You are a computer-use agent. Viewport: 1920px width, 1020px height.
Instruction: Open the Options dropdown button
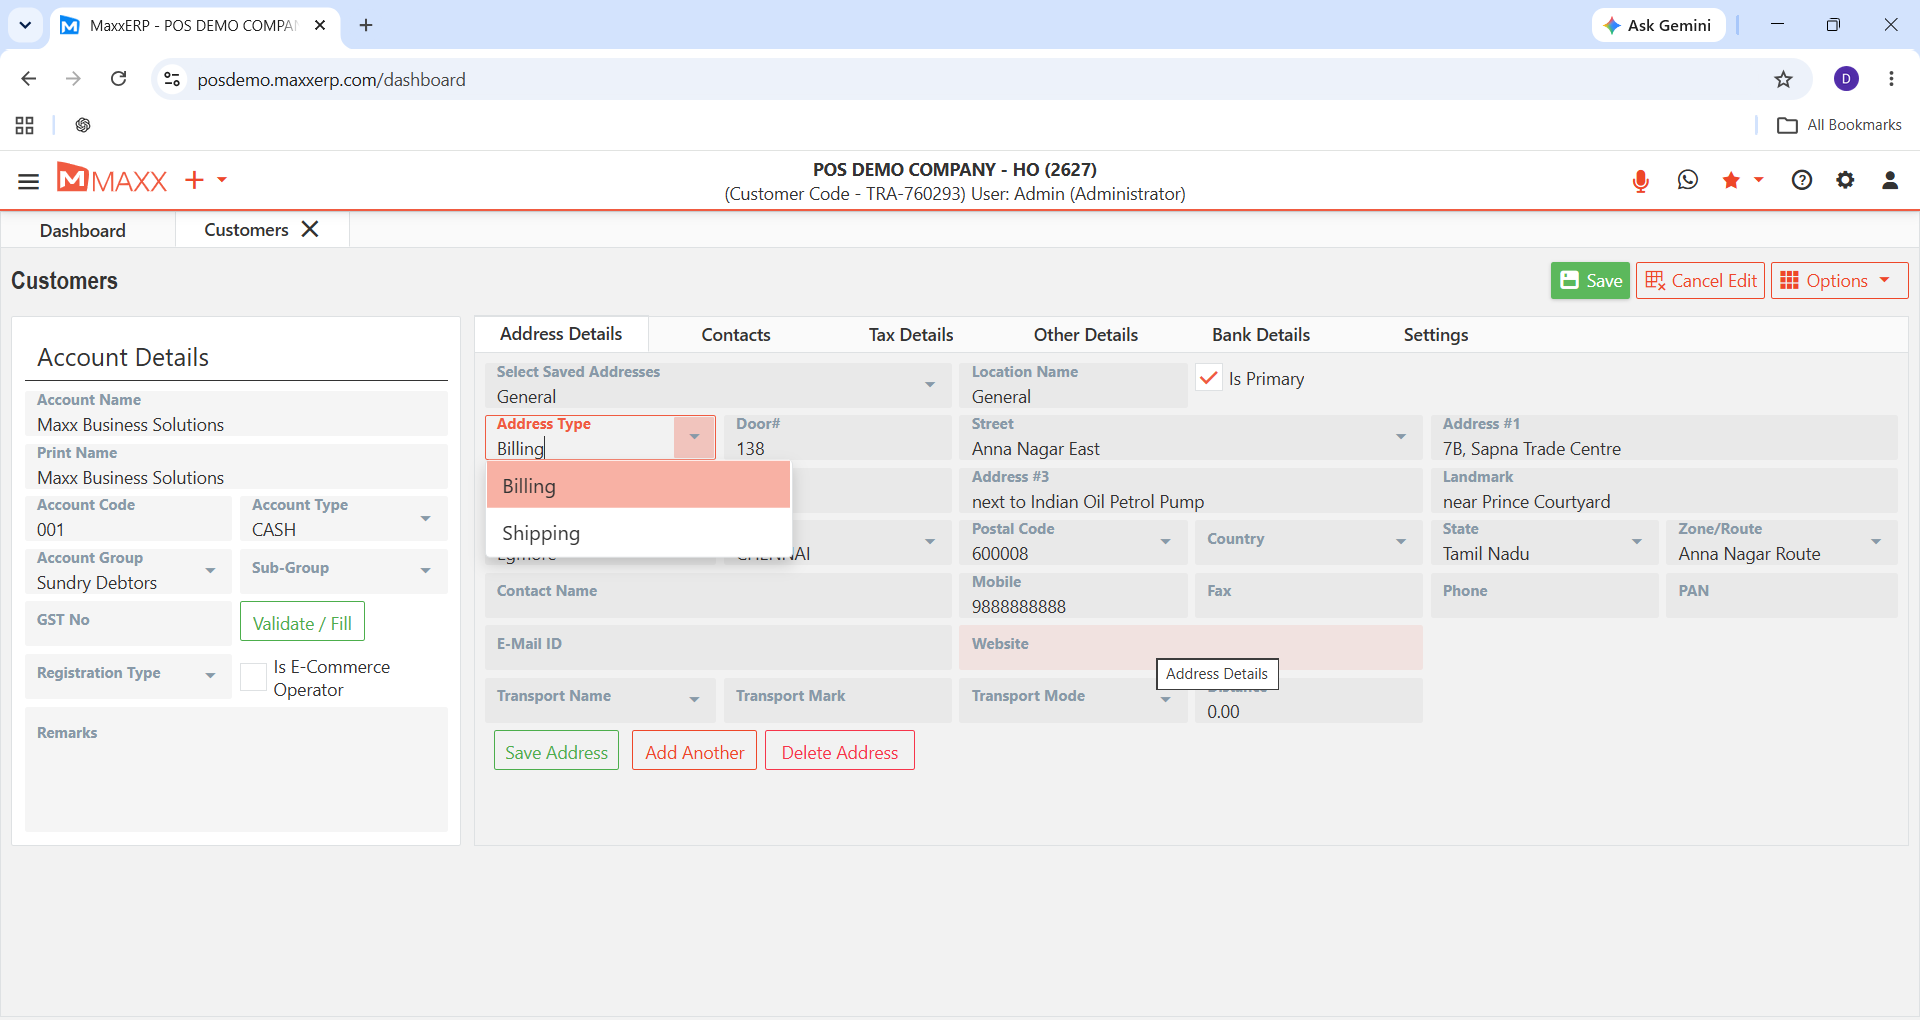click(1839, 281)
